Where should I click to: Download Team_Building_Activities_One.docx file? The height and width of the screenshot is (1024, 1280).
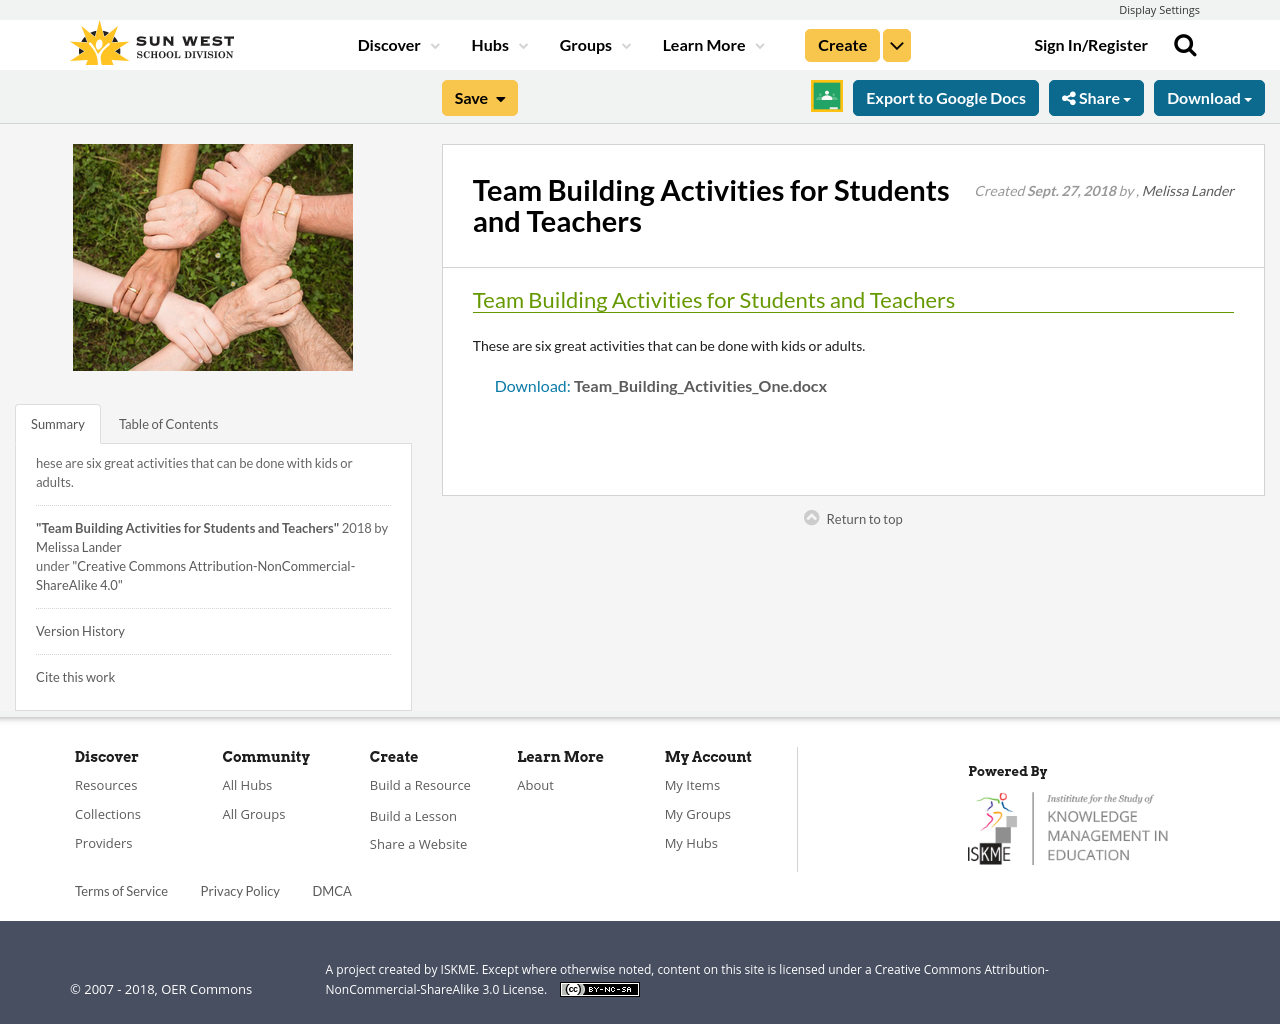[x=660, y=384]
